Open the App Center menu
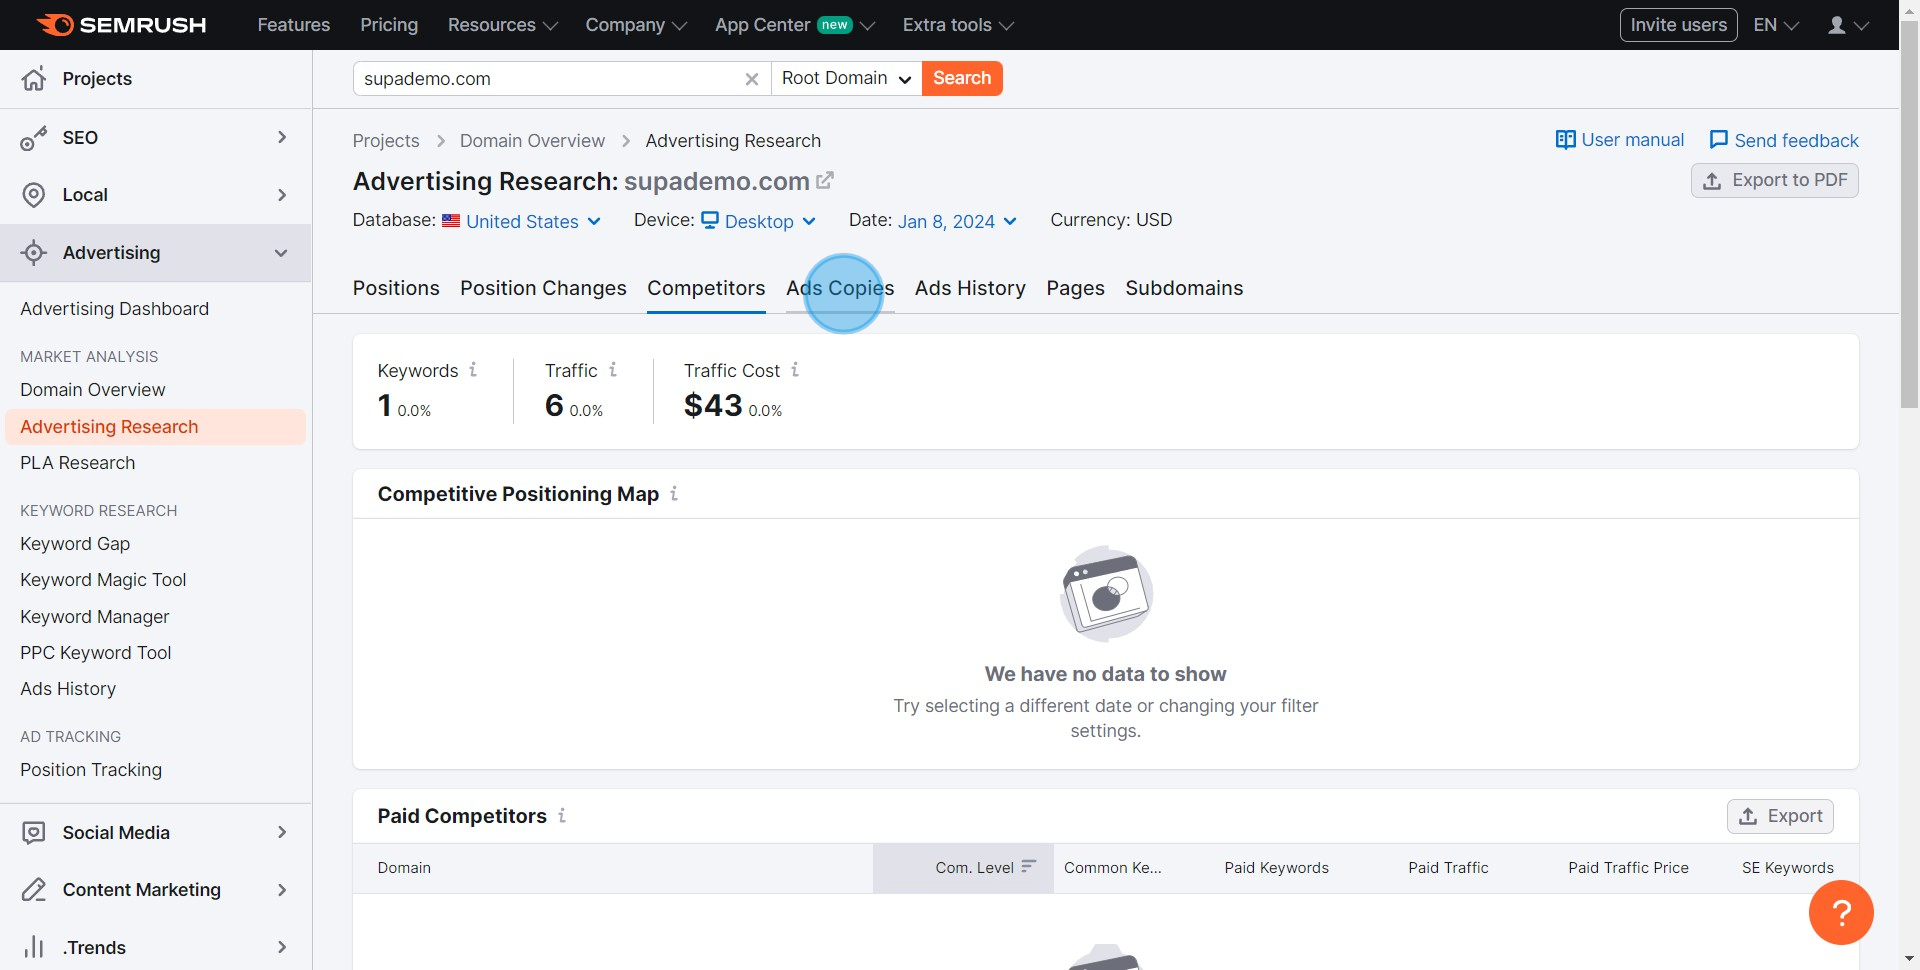 pos(795,25)
